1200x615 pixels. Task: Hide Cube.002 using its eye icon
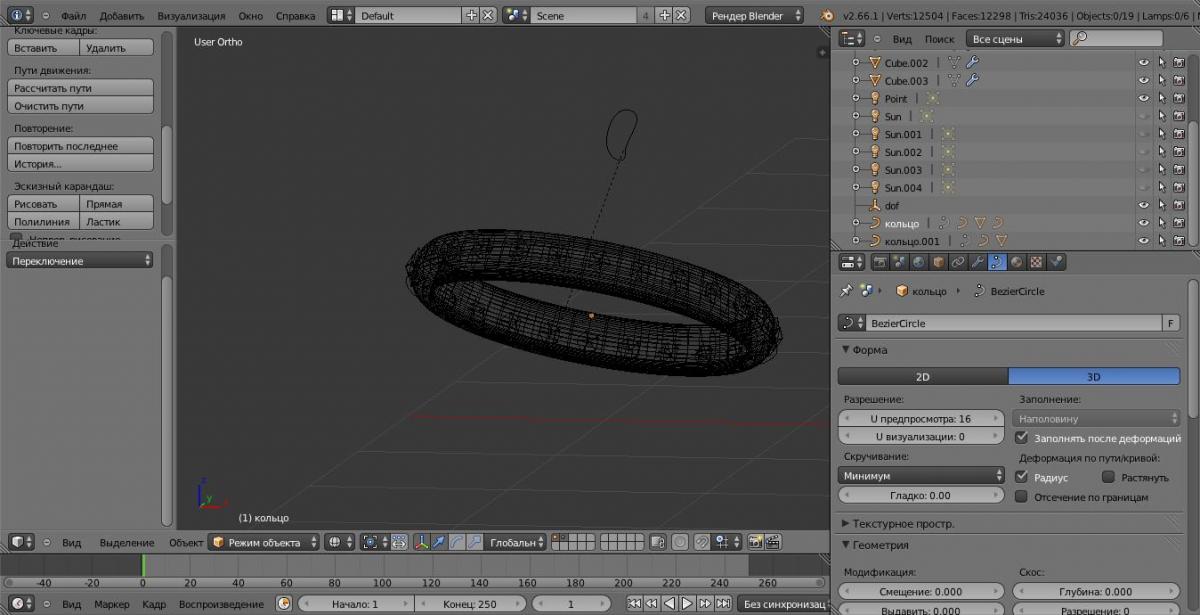pyautogui.click(x=1144, y=63)
